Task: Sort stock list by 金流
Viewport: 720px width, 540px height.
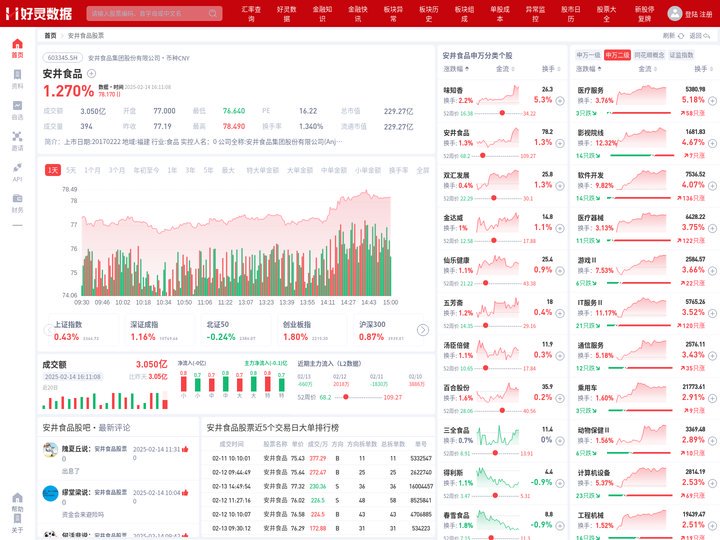Action: coord(505,69)
